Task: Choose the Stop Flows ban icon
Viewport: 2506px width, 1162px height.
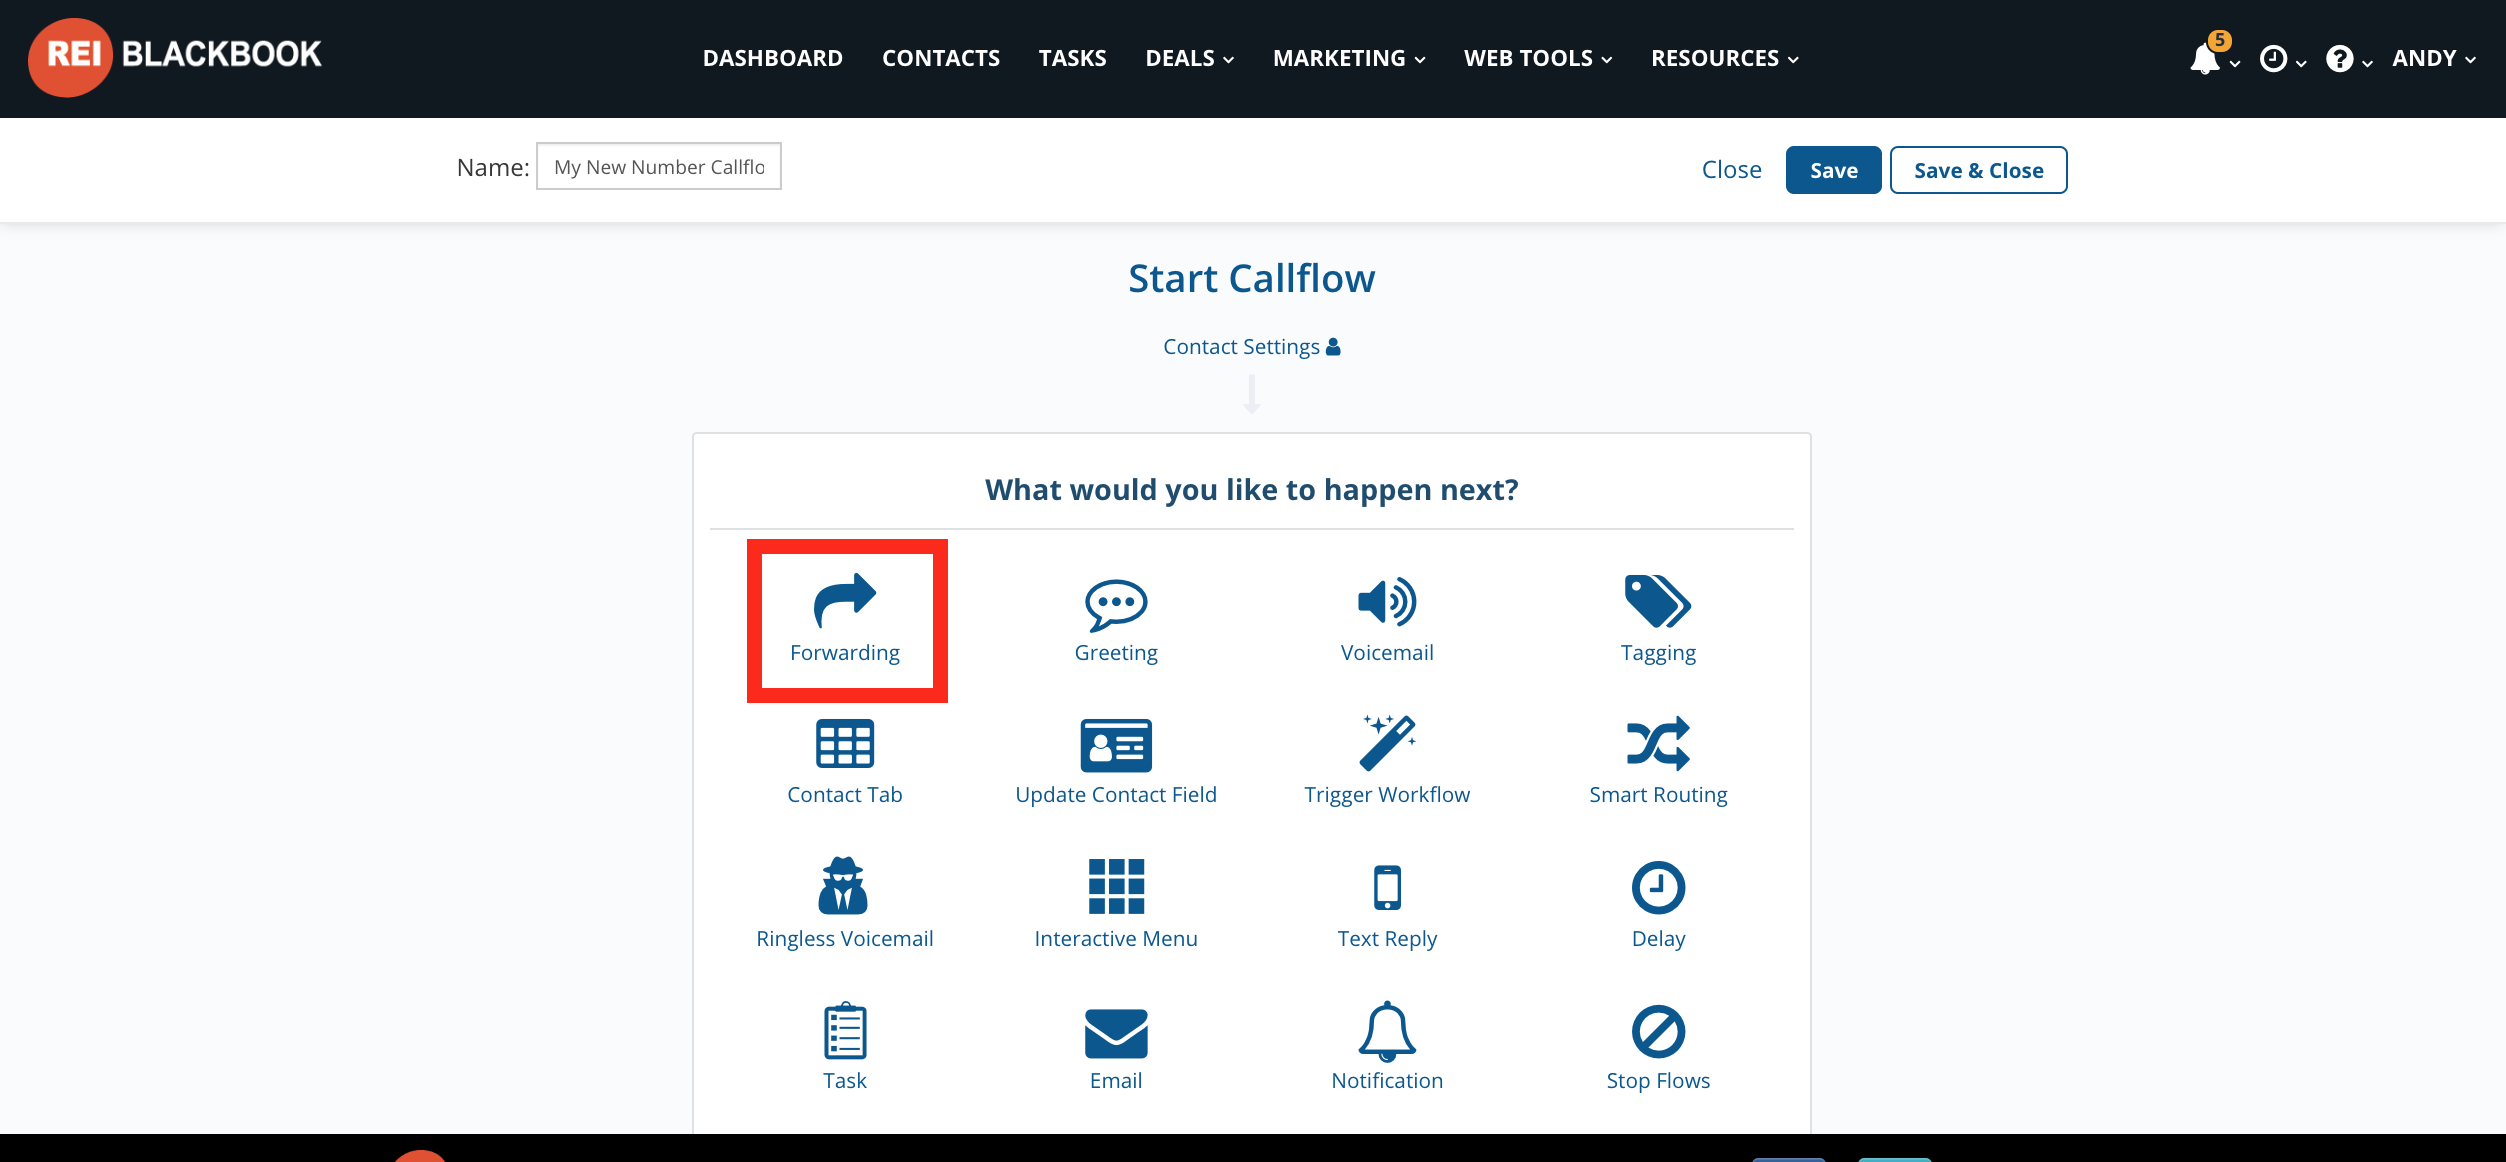Action: pos(1658,1031)
